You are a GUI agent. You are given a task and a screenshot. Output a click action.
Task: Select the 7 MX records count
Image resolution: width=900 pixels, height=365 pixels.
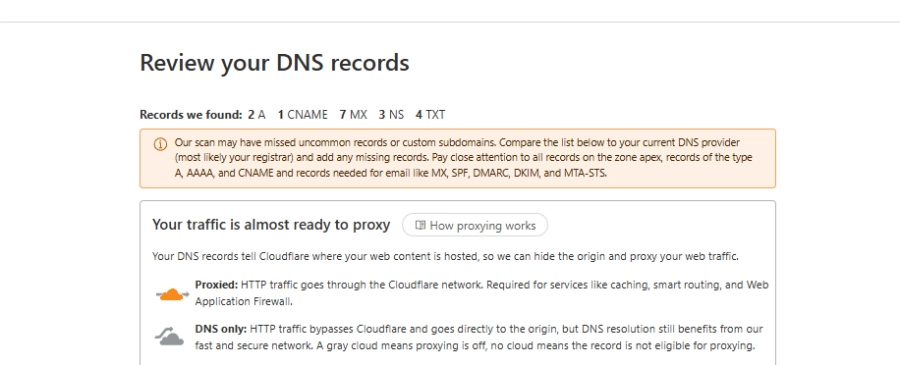(x=353, y=115)
